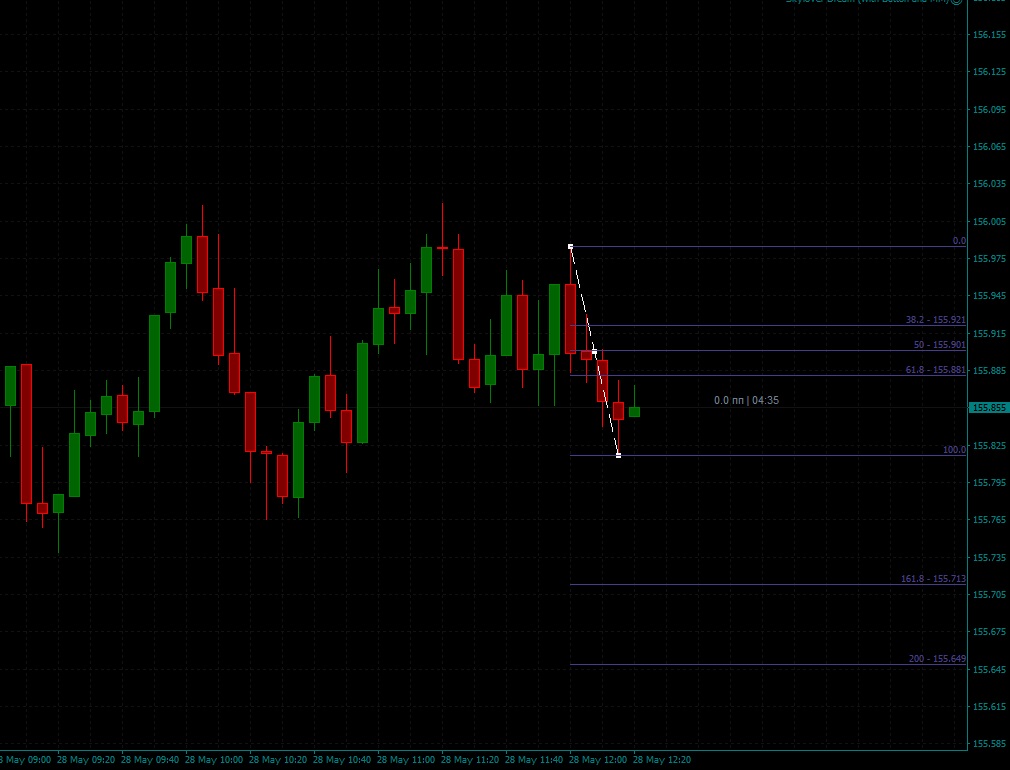This screenshot has height=770, width=1010.
Task: Click the 28 May 10:20 time label
Action: click(x=278, y=760)
